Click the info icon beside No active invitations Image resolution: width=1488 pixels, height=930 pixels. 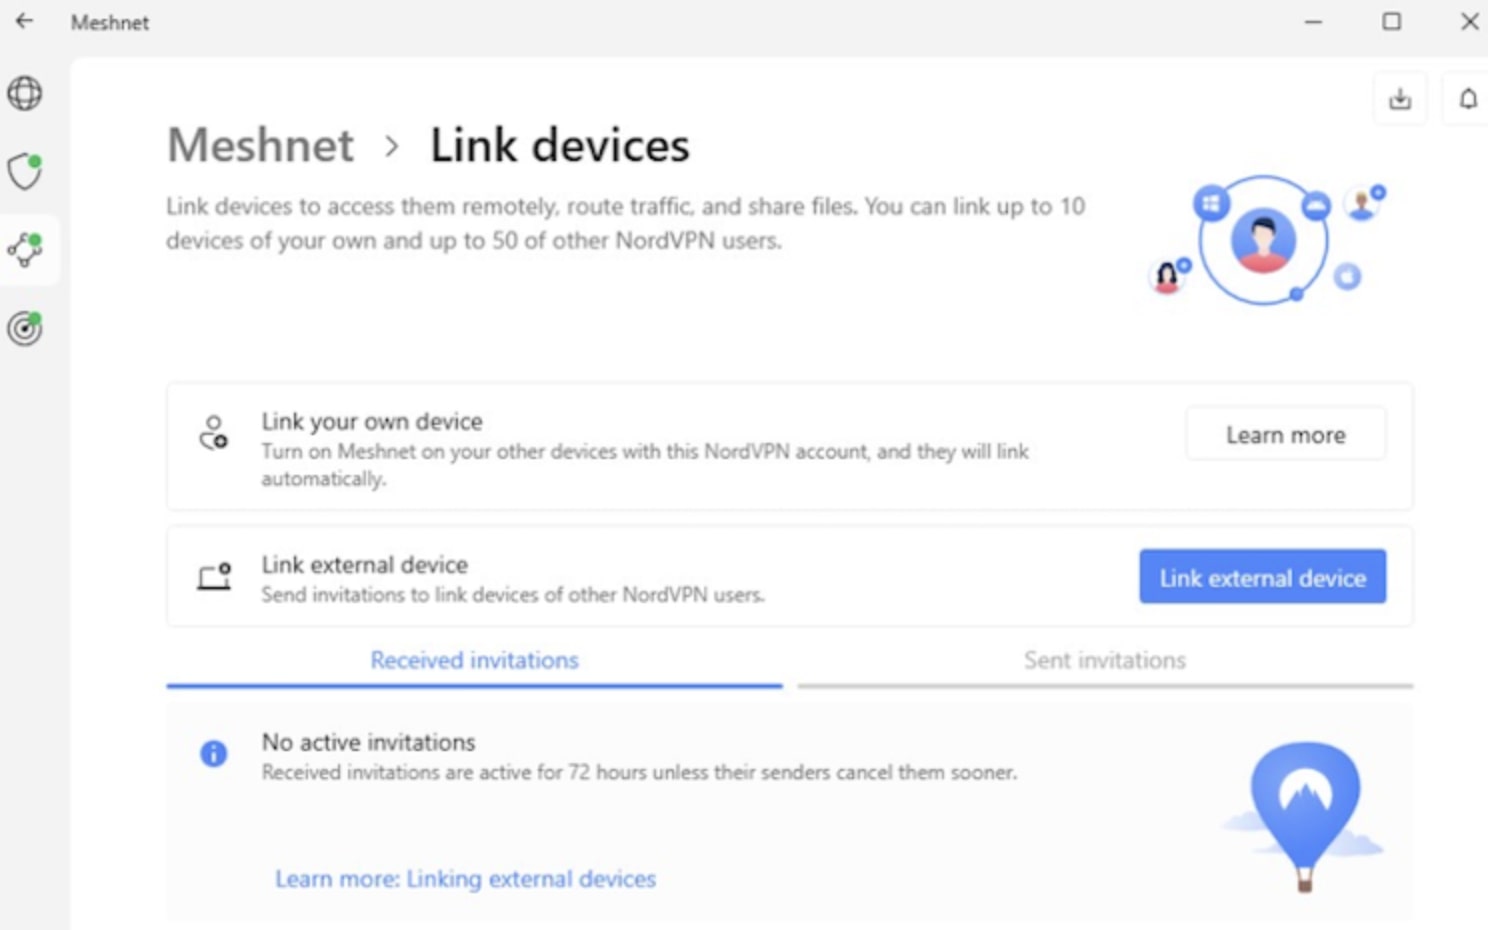[213, 753]
